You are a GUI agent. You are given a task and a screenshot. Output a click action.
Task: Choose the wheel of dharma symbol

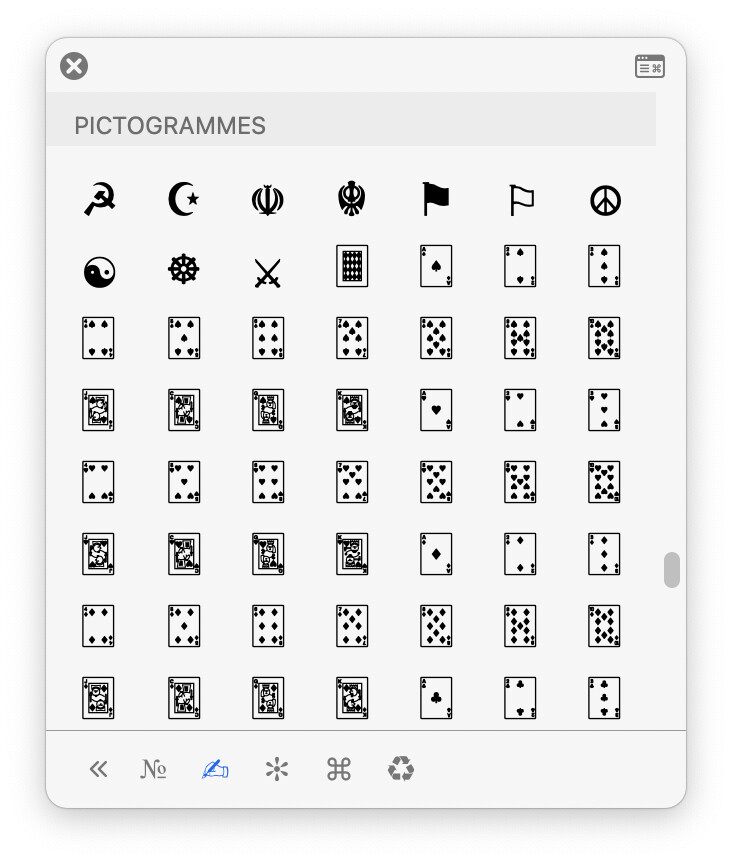[184, 269]
